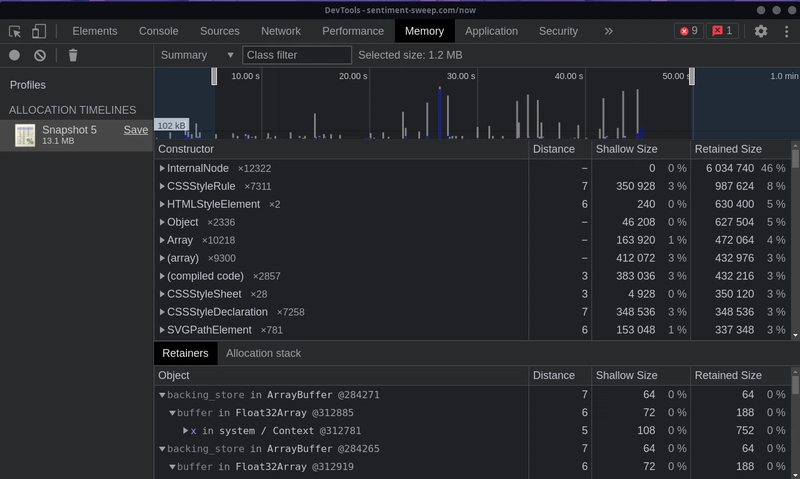Switch to the Allocation stack tab
Screen dimensions: 800x479
tap(264, 354)
